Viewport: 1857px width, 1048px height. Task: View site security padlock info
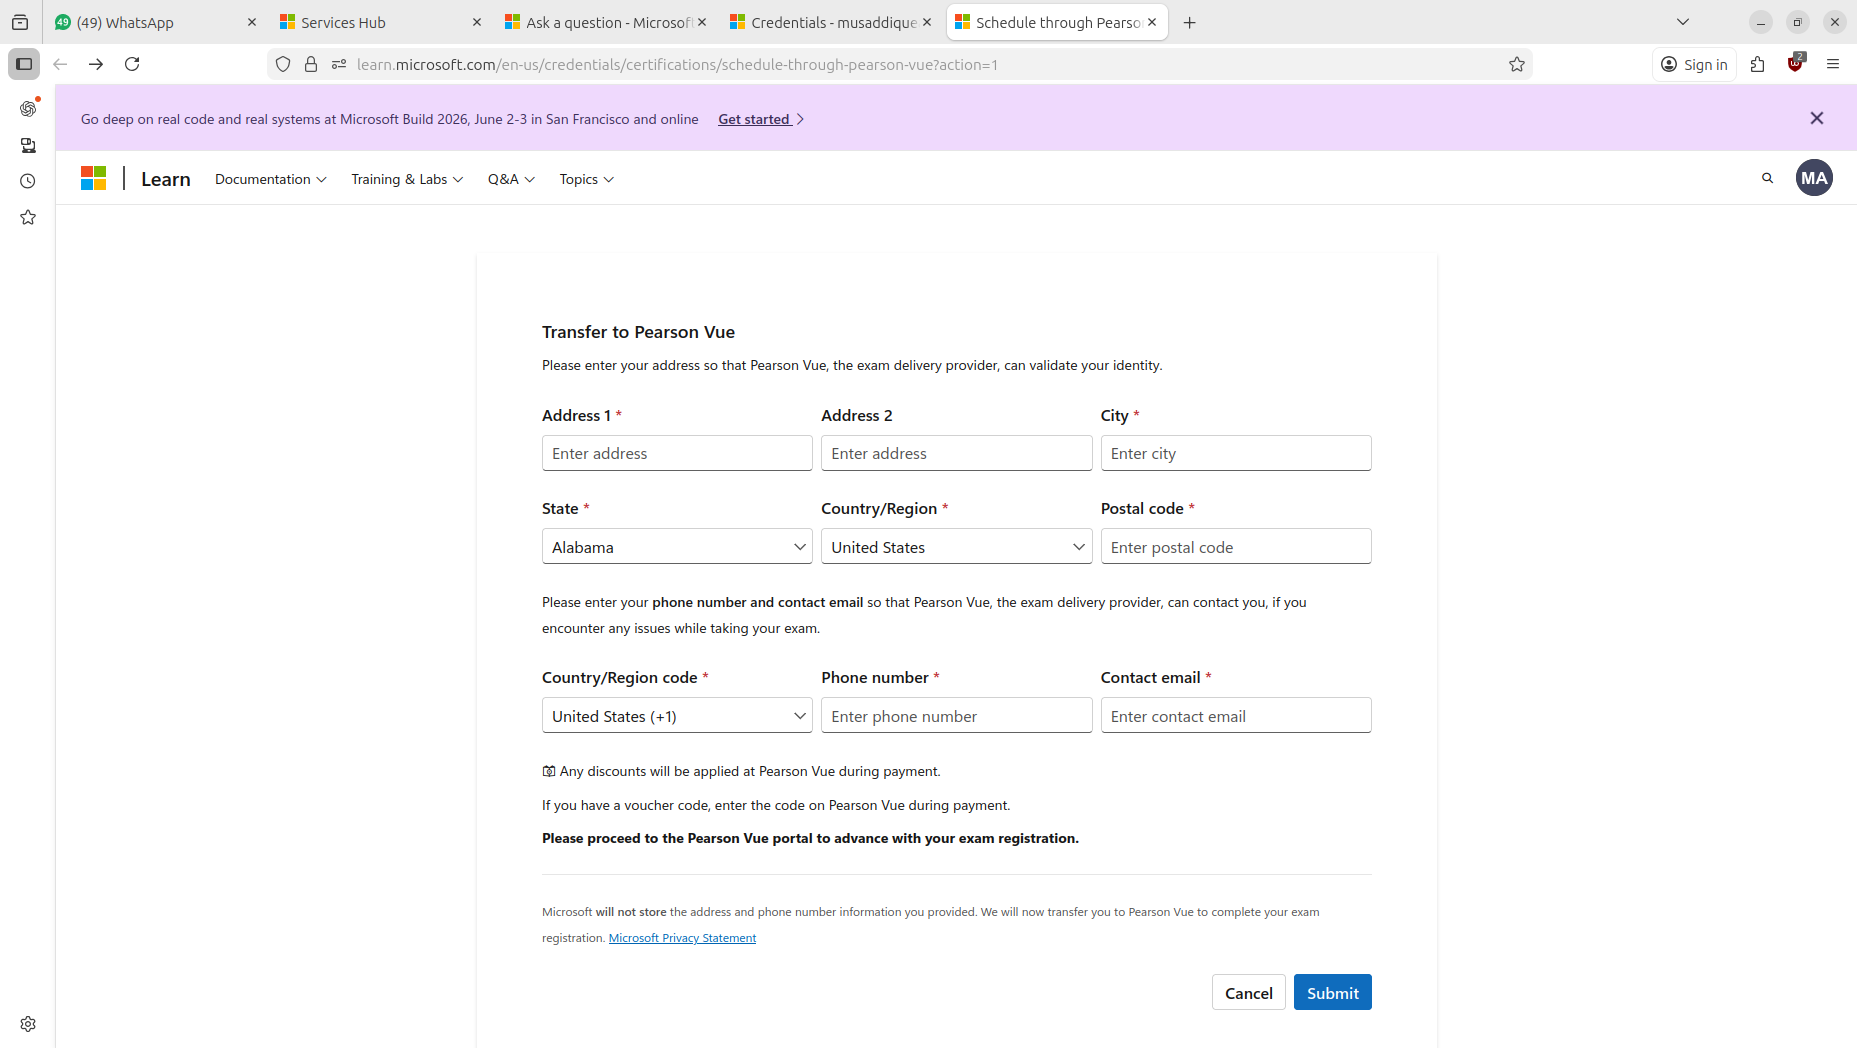click(311, 64)
